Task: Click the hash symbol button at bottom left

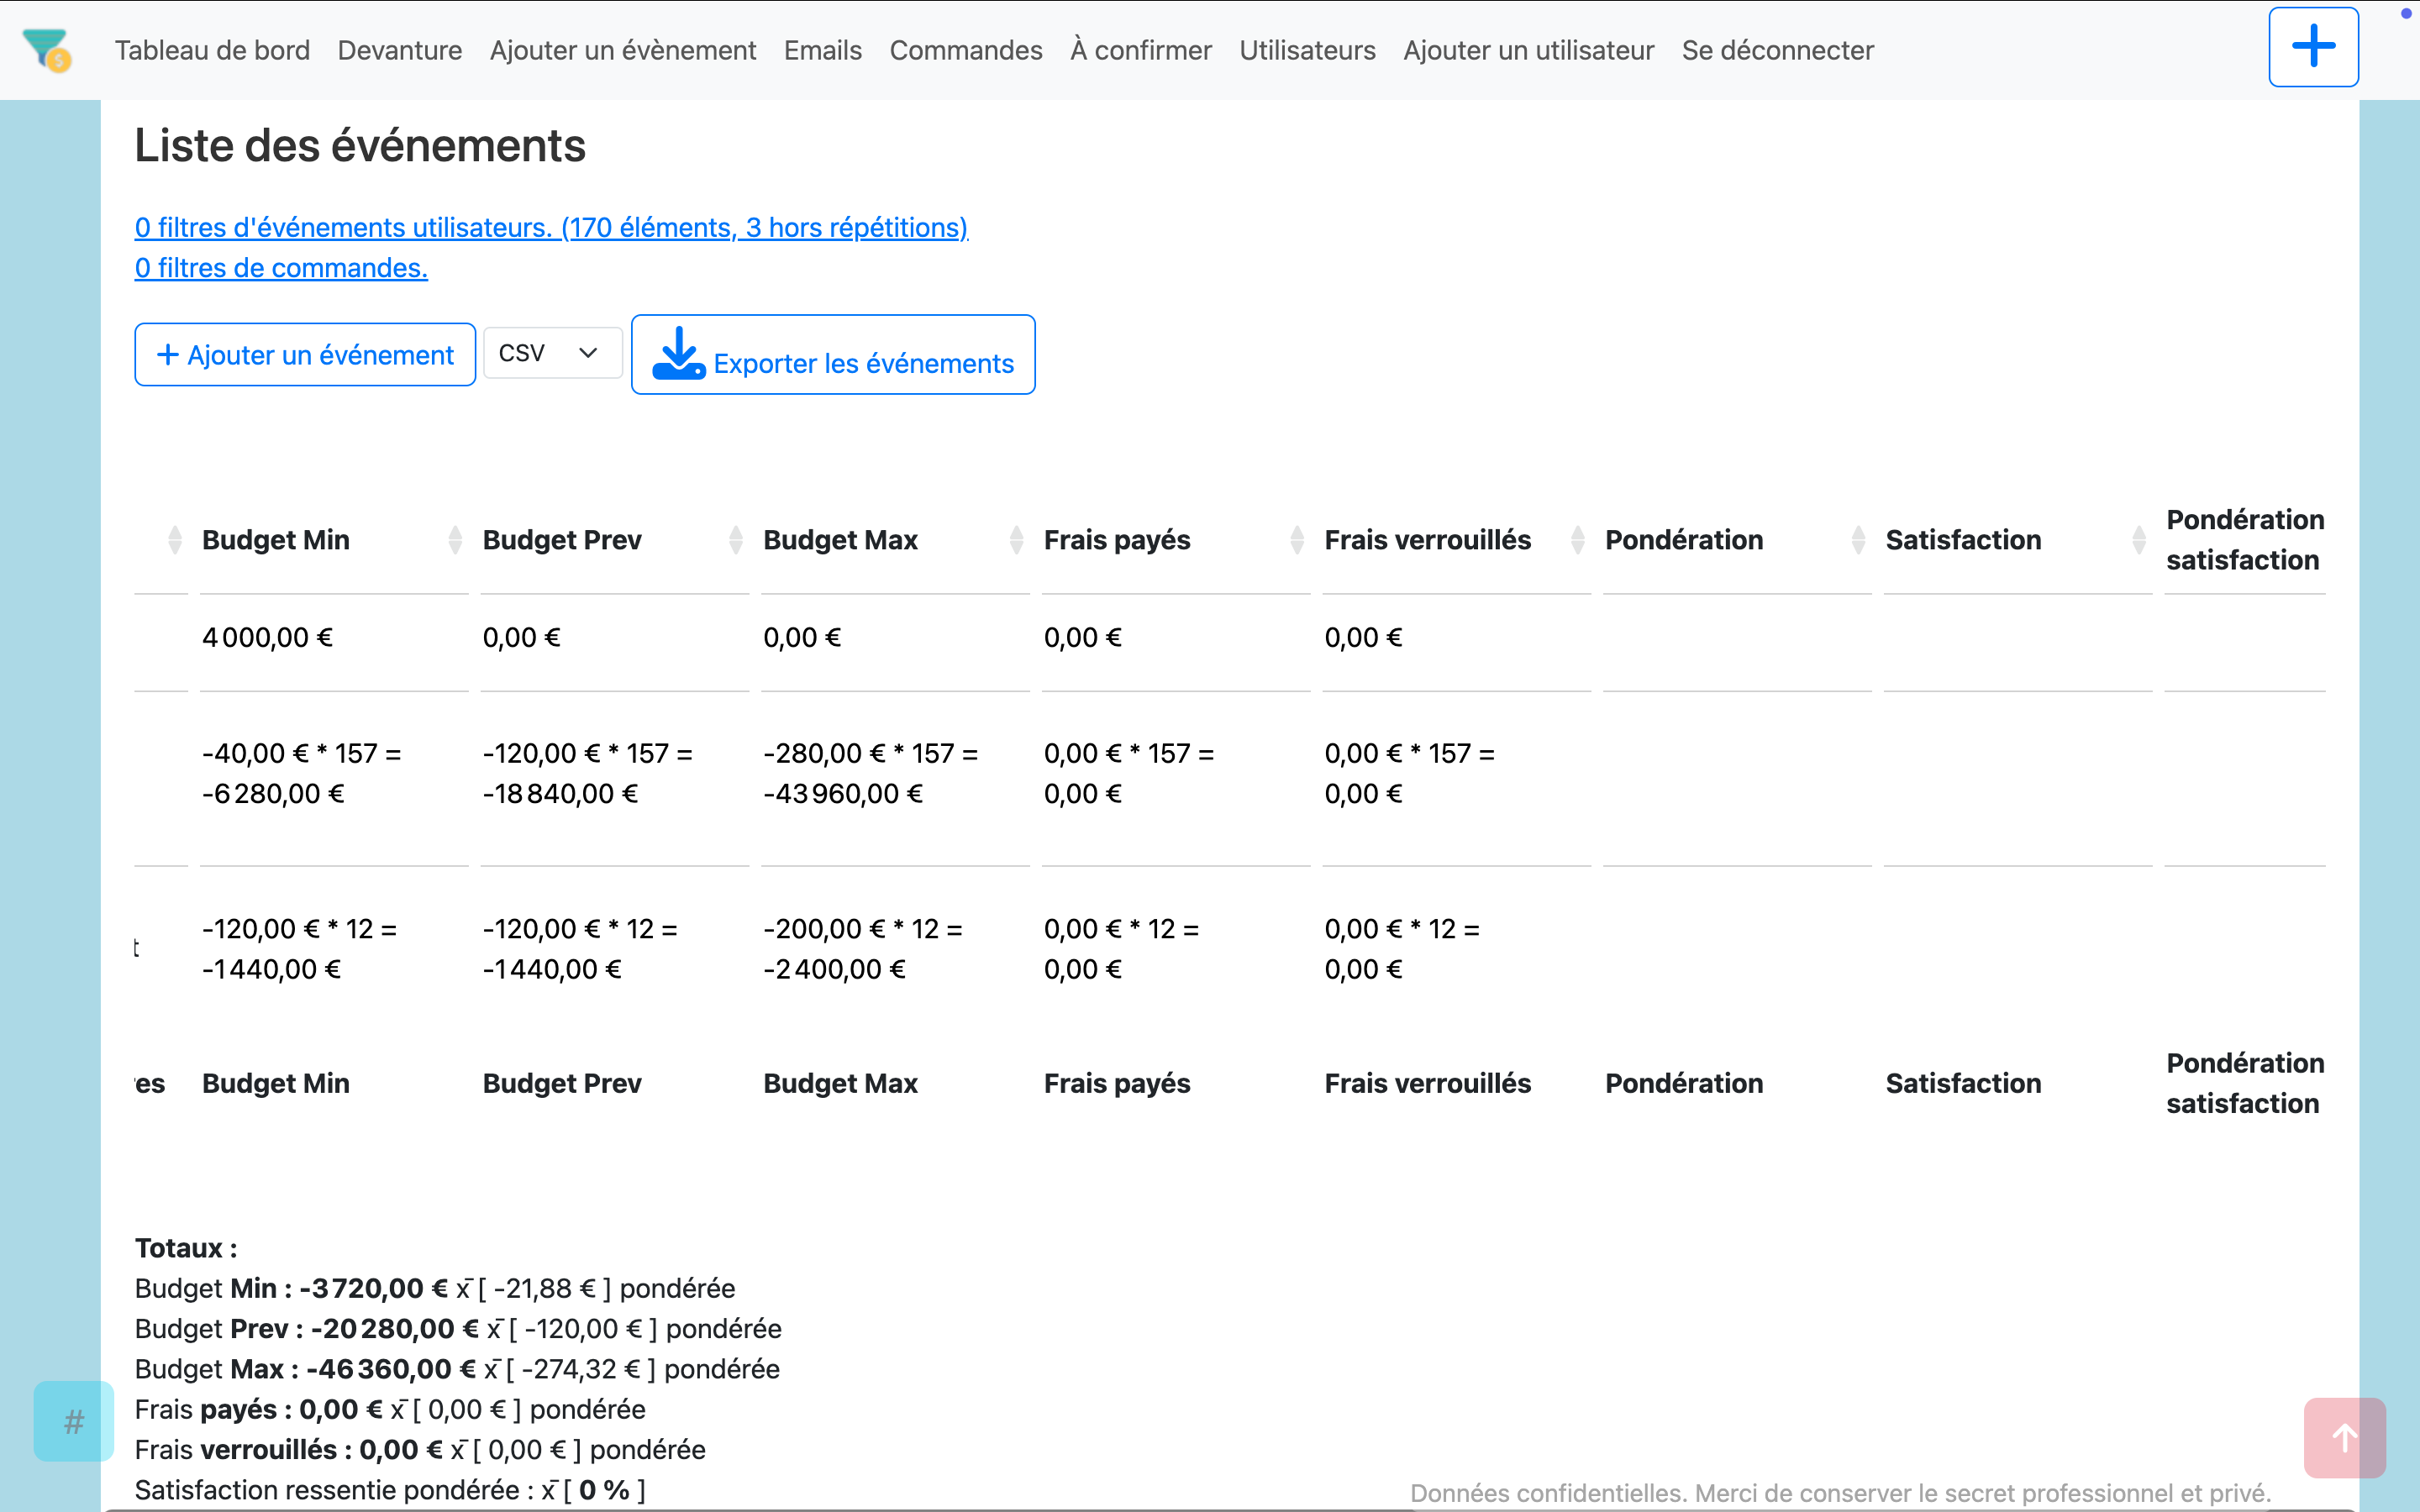Action: (73, 1421)
